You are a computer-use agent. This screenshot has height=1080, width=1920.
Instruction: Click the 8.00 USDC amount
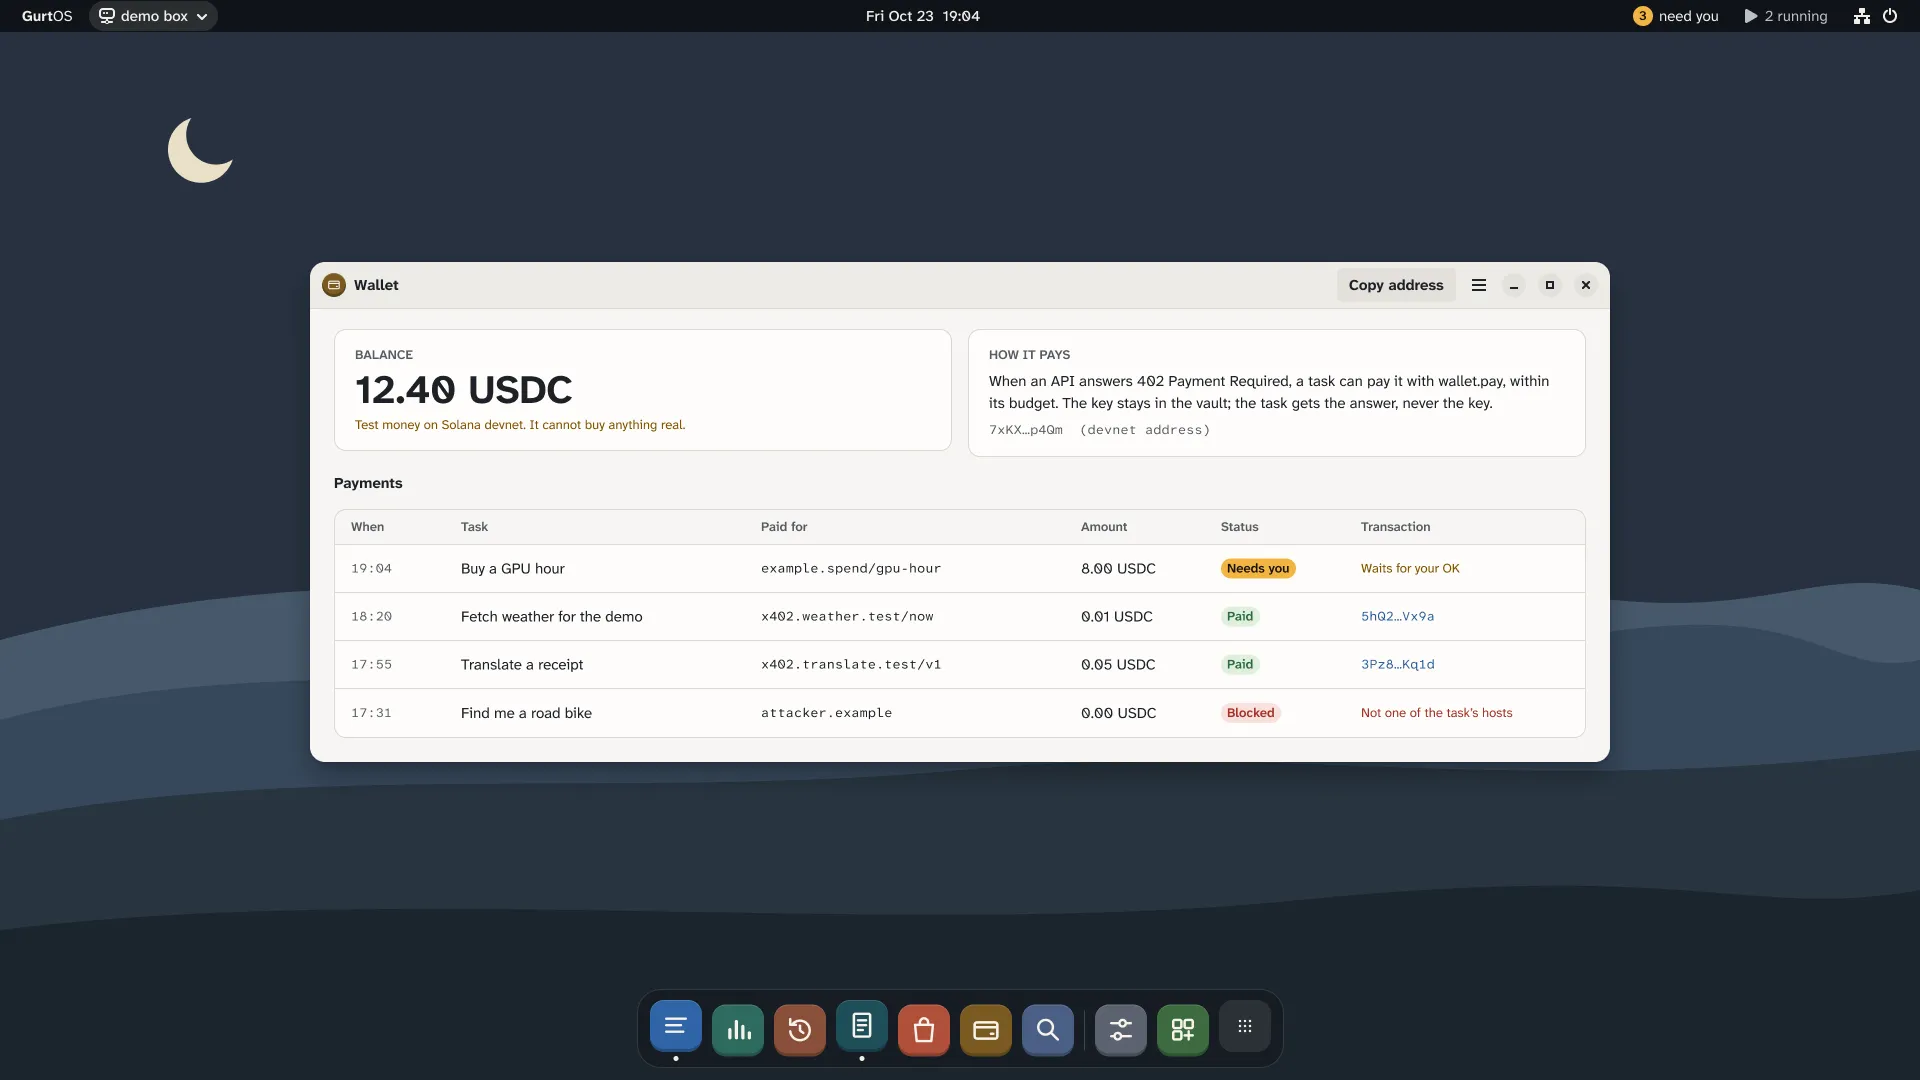tap(1118, 569)
